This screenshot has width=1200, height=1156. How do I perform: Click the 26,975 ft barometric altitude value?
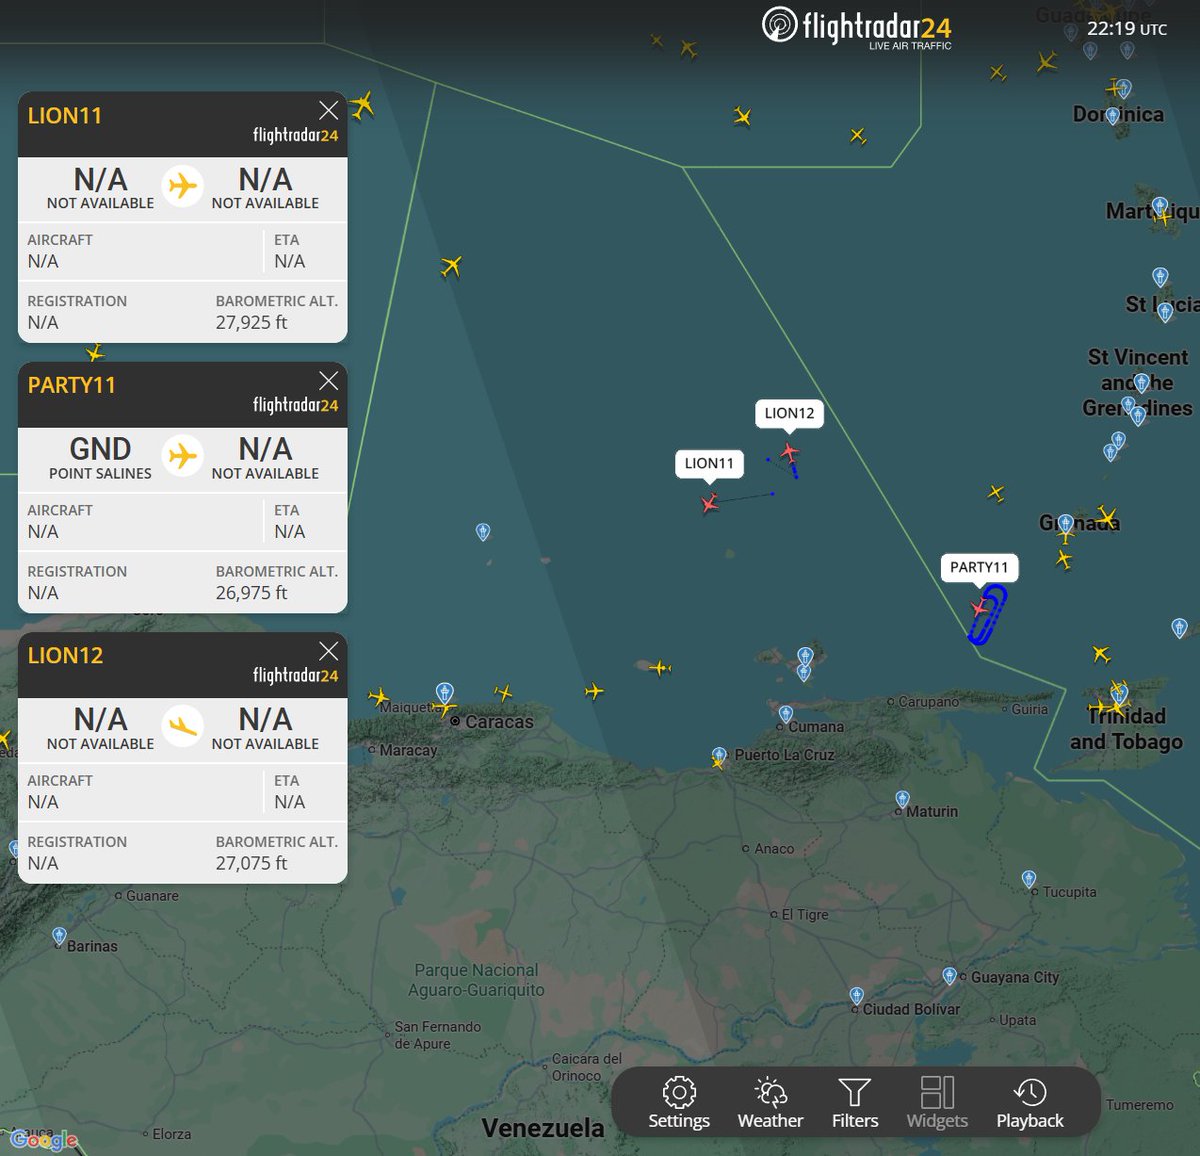point(251,592)
